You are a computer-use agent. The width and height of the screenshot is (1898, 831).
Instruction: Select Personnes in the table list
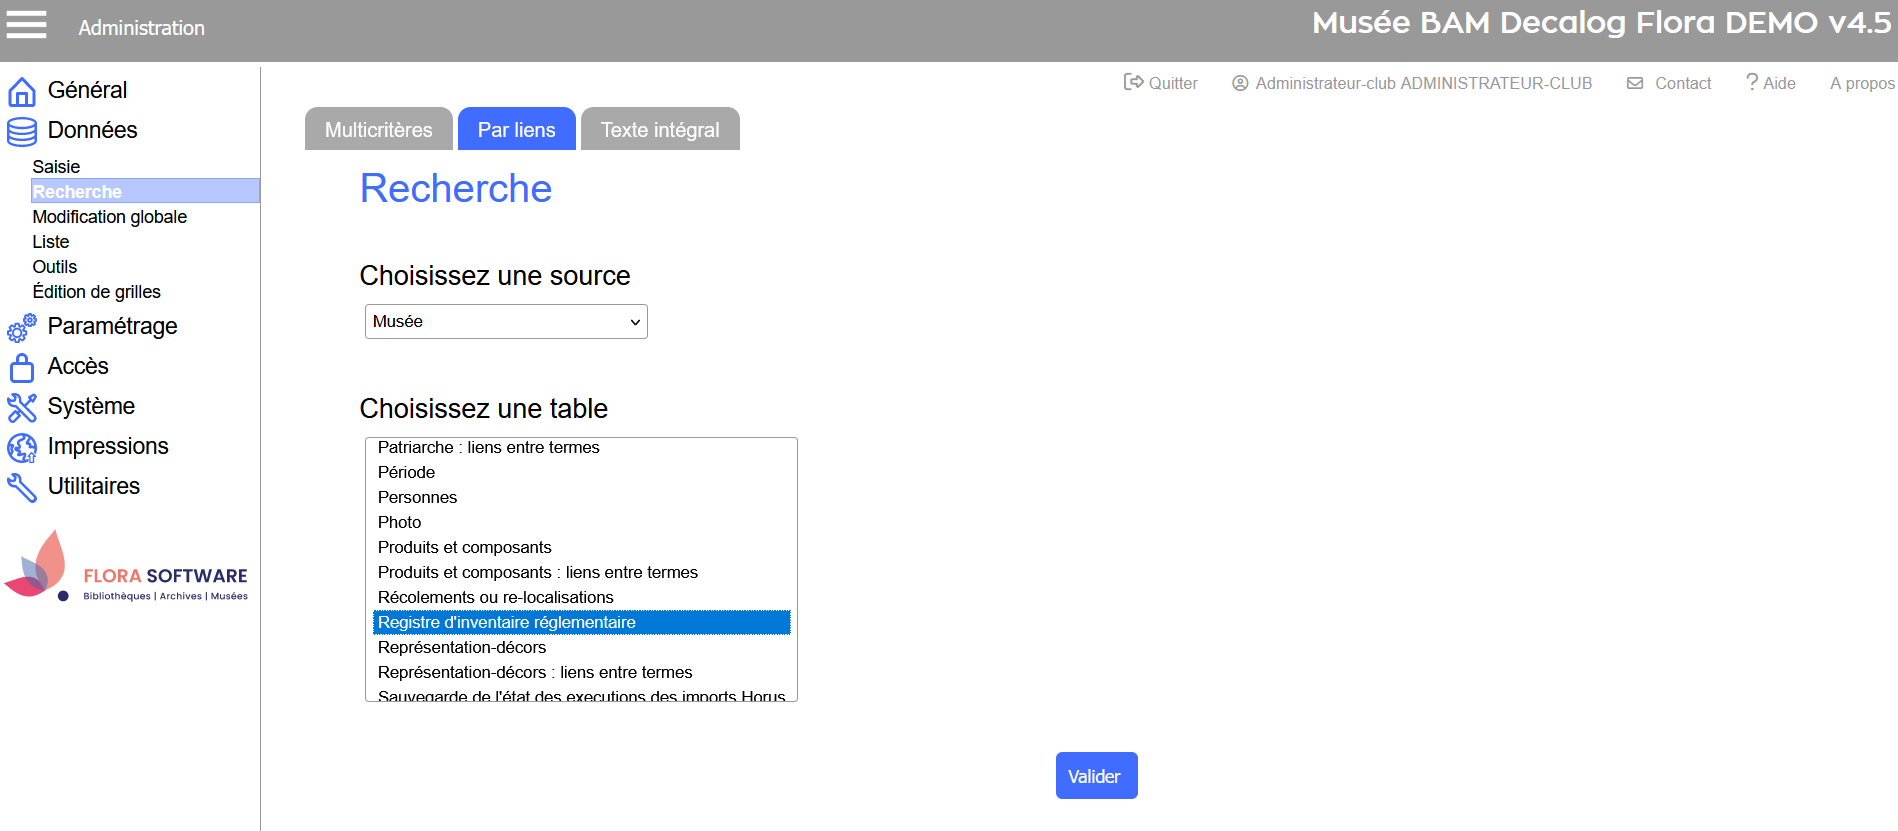click(417, 497)
